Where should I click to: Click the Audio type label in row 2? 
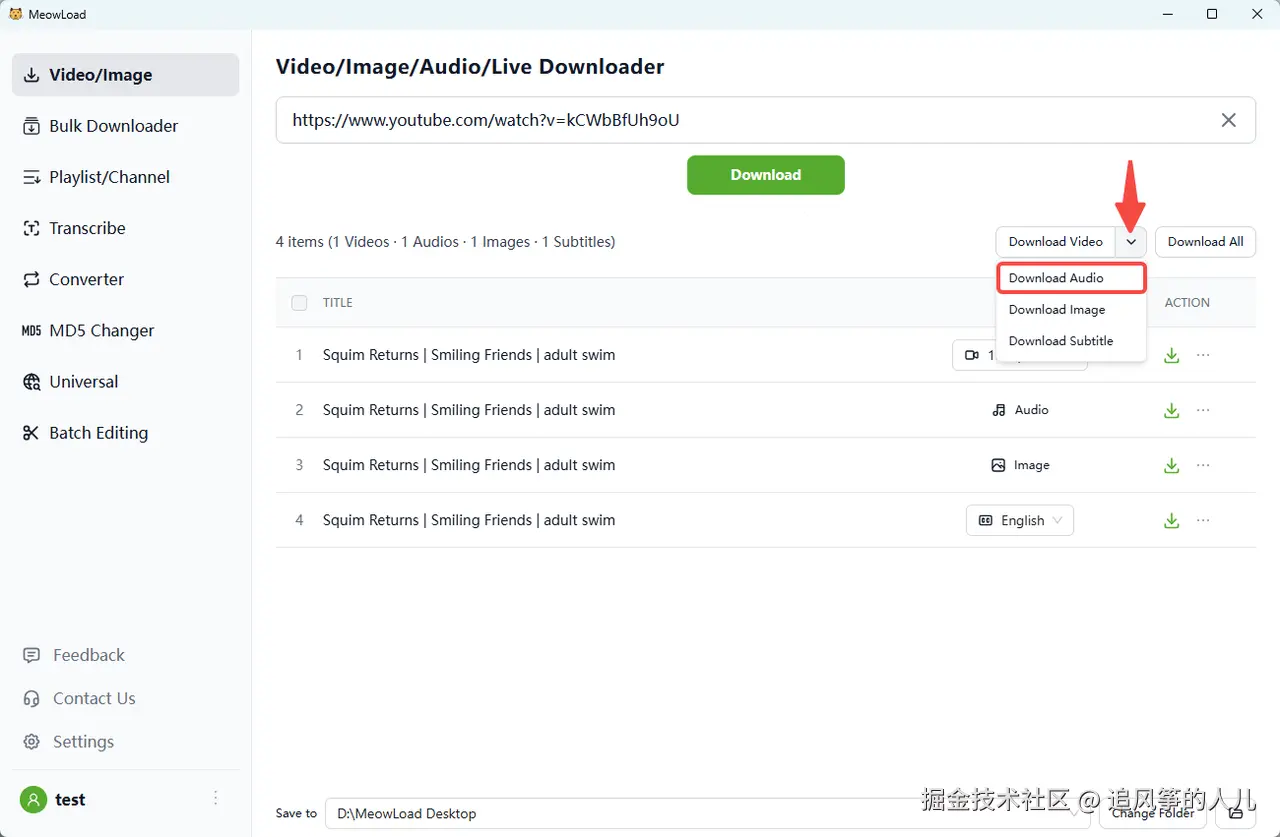pos(1020,410)
